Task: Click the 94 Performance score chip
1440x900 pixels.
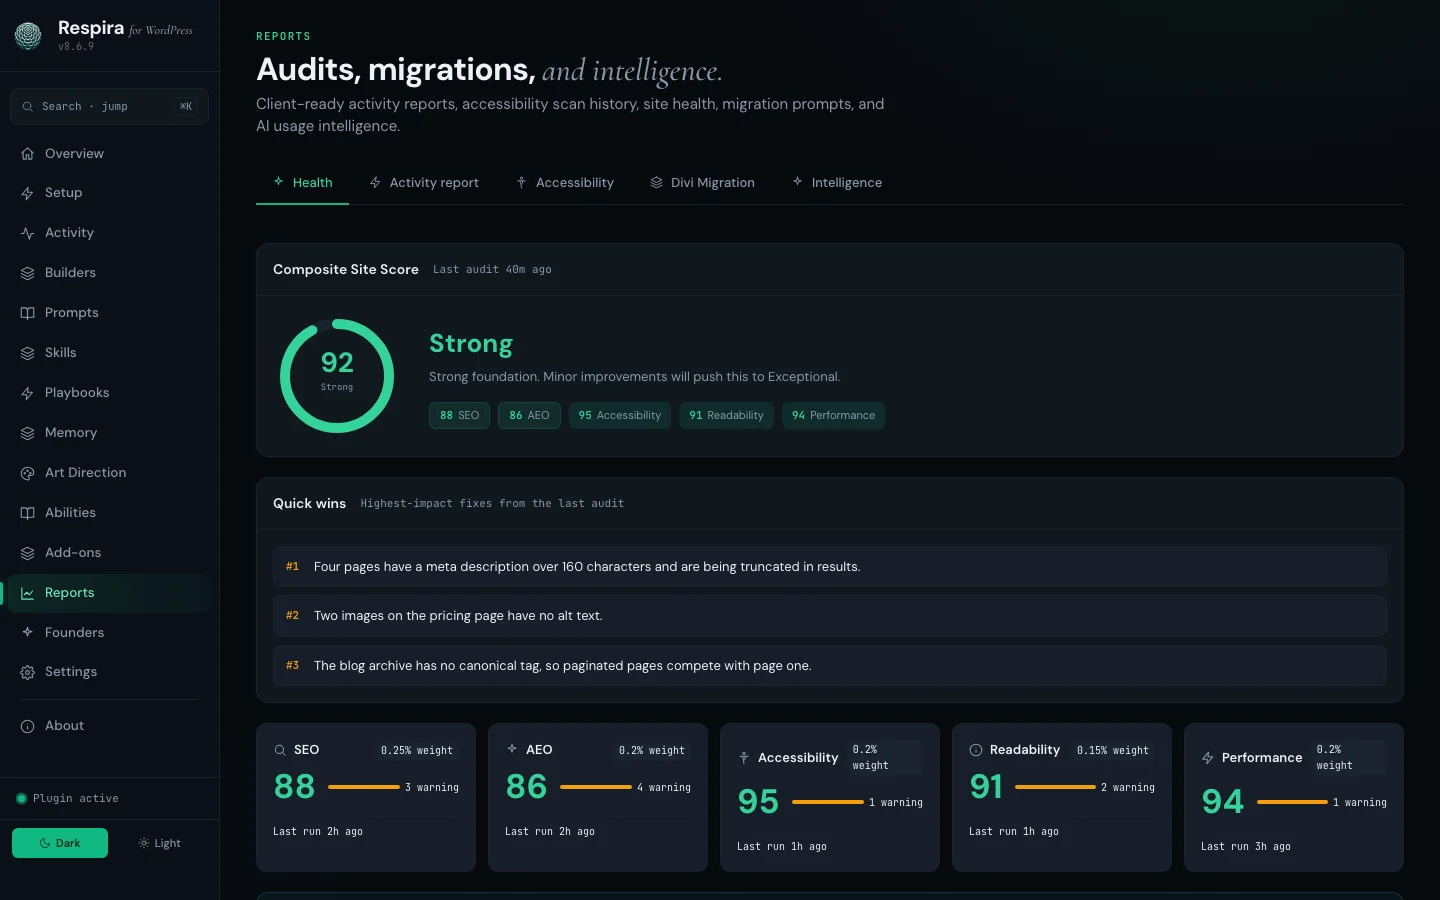Action: tap(833, 415)
